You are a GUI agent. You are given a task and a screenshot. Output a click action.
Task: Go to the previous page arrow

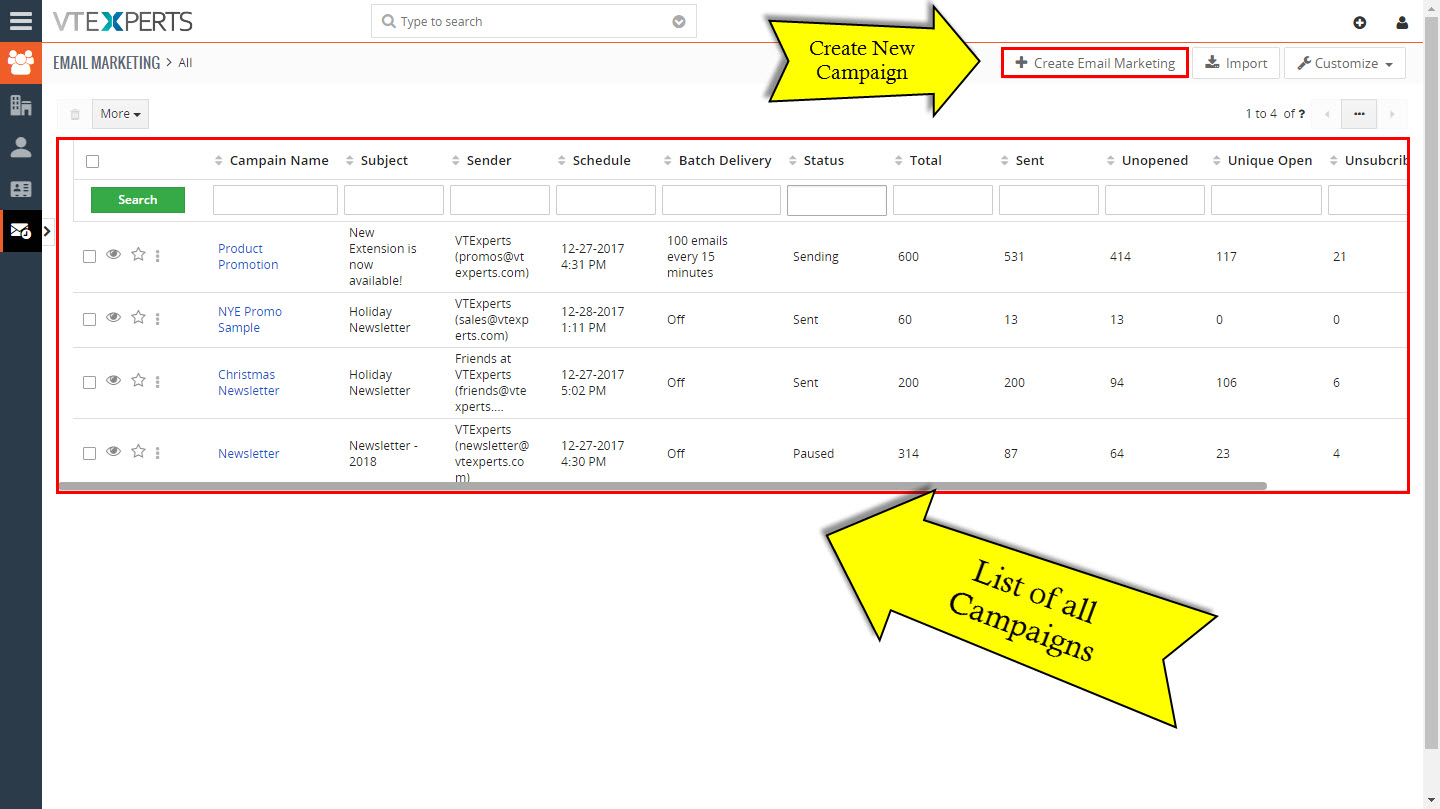pyautogui.click(x=1327, y=114)
